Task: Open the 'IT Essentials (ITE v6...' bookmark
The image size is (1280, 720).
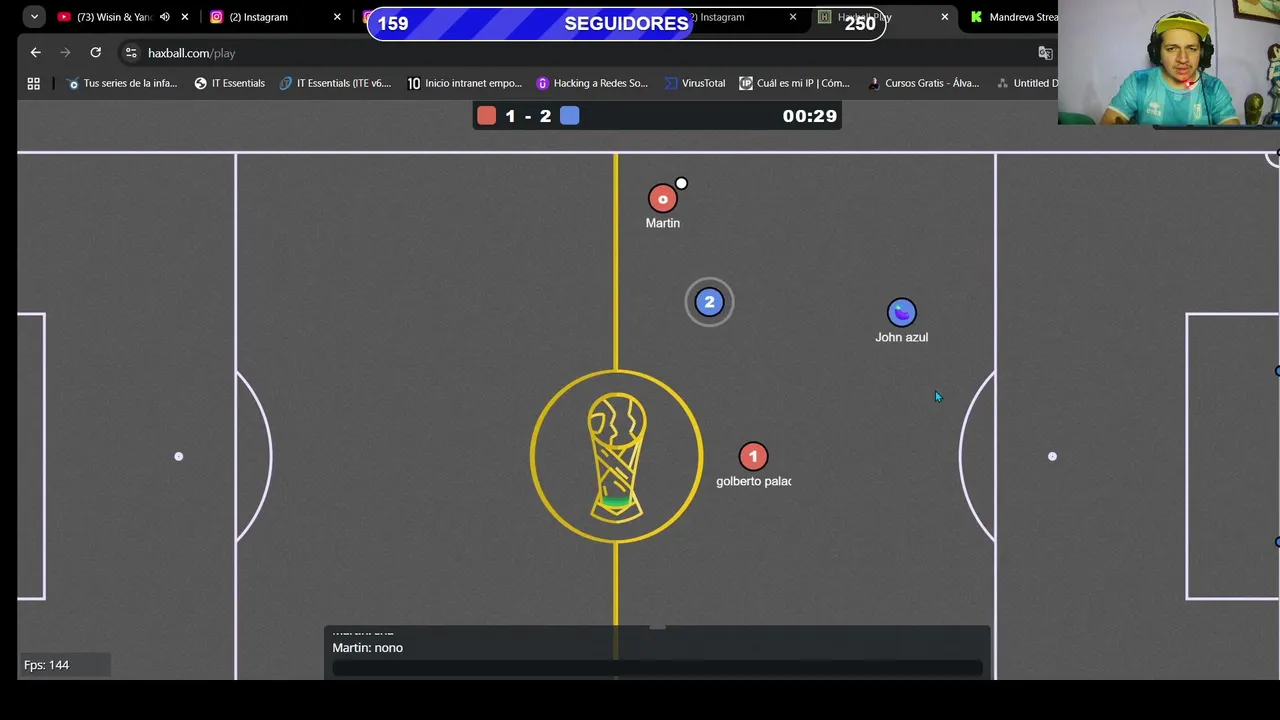Action: click(335, 83)
